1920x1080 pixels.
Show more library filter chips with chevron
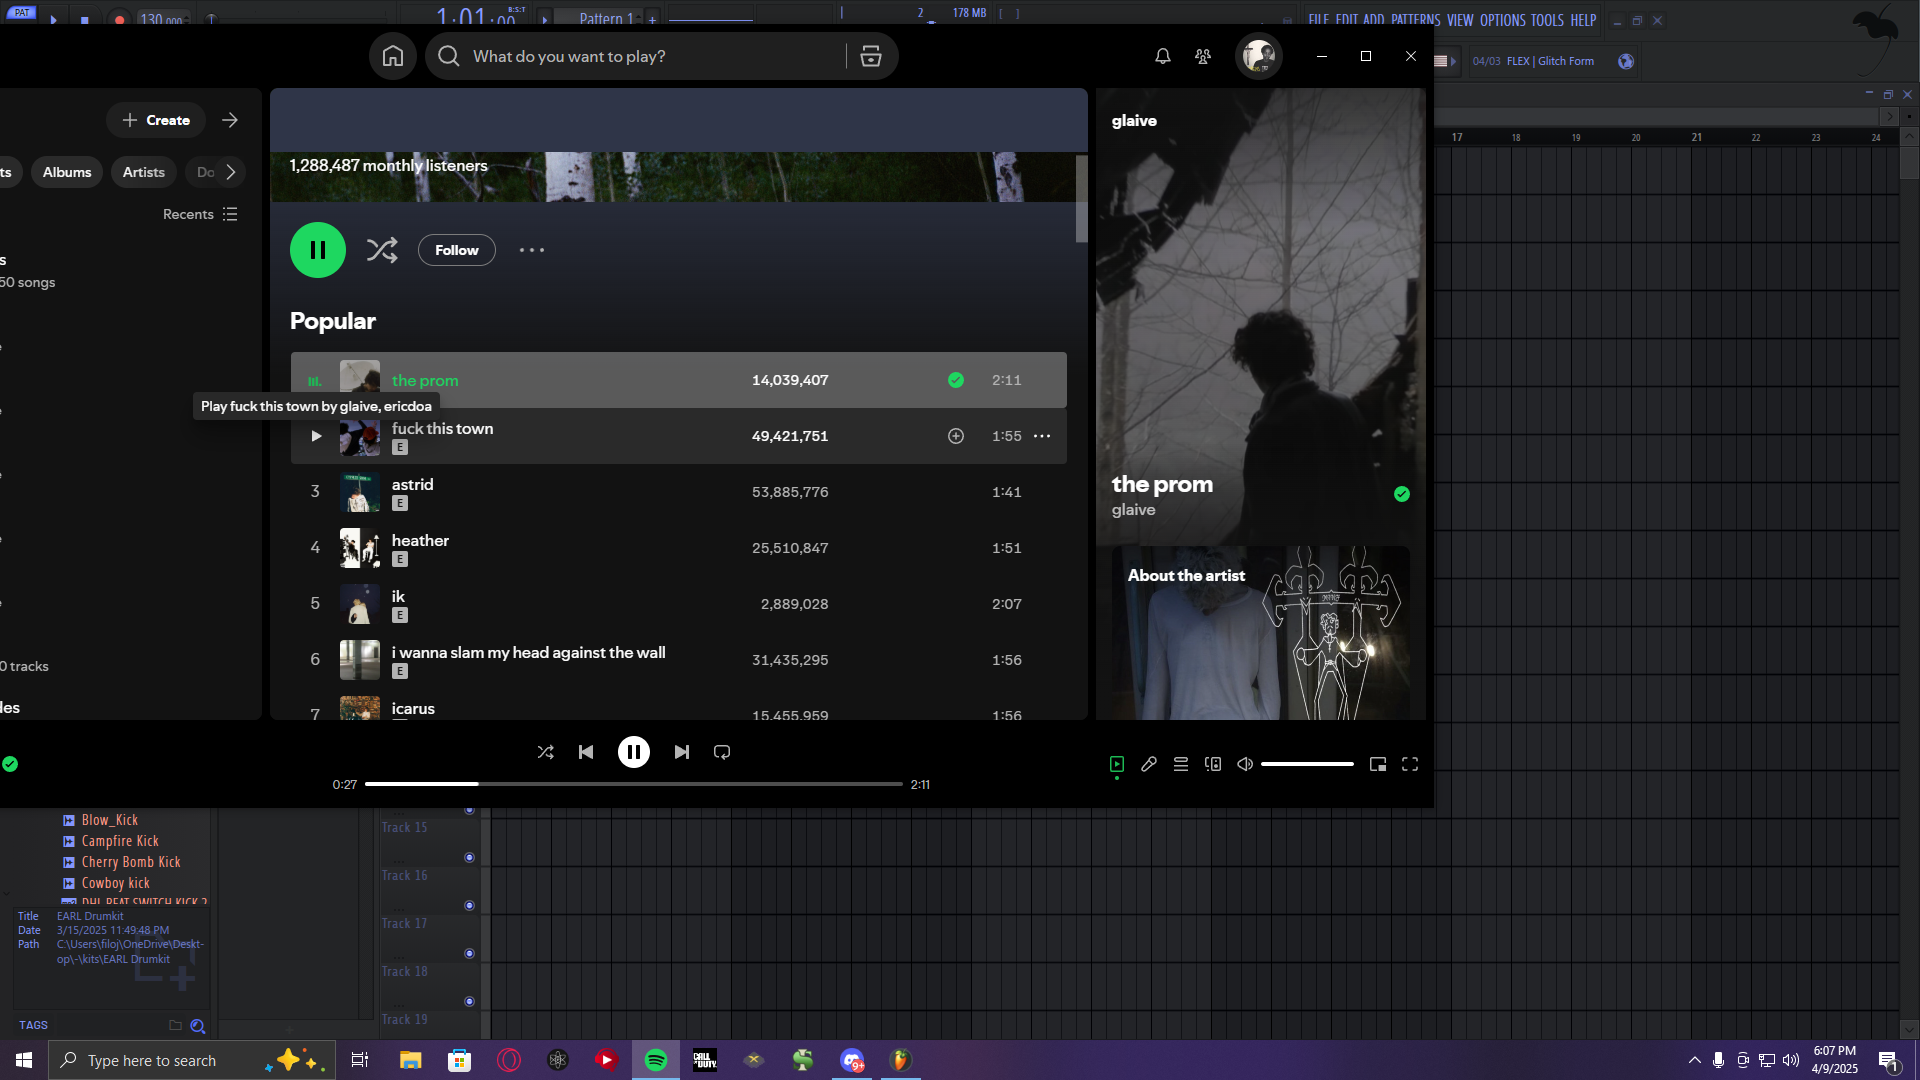pyautogui.click(x=231, y=172)
